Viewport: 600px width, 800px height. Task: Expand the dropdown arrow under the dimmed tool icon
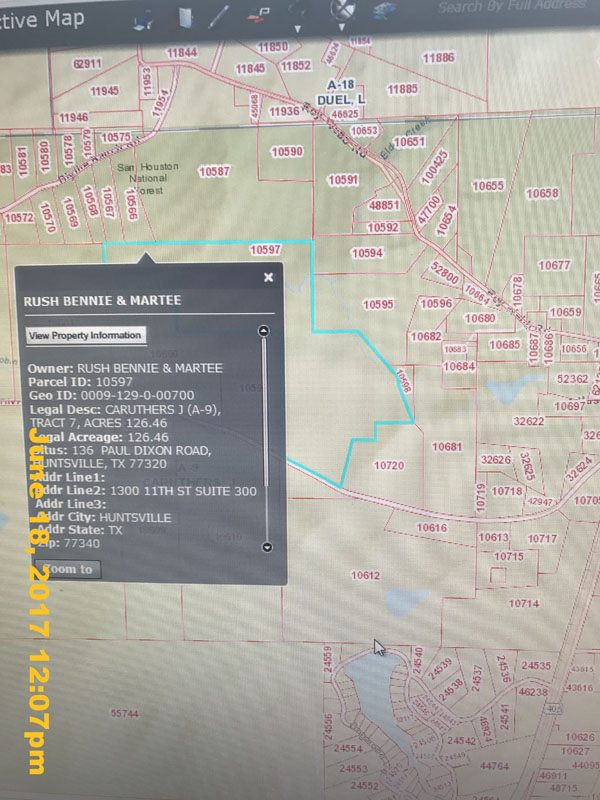tap(297, 29)
